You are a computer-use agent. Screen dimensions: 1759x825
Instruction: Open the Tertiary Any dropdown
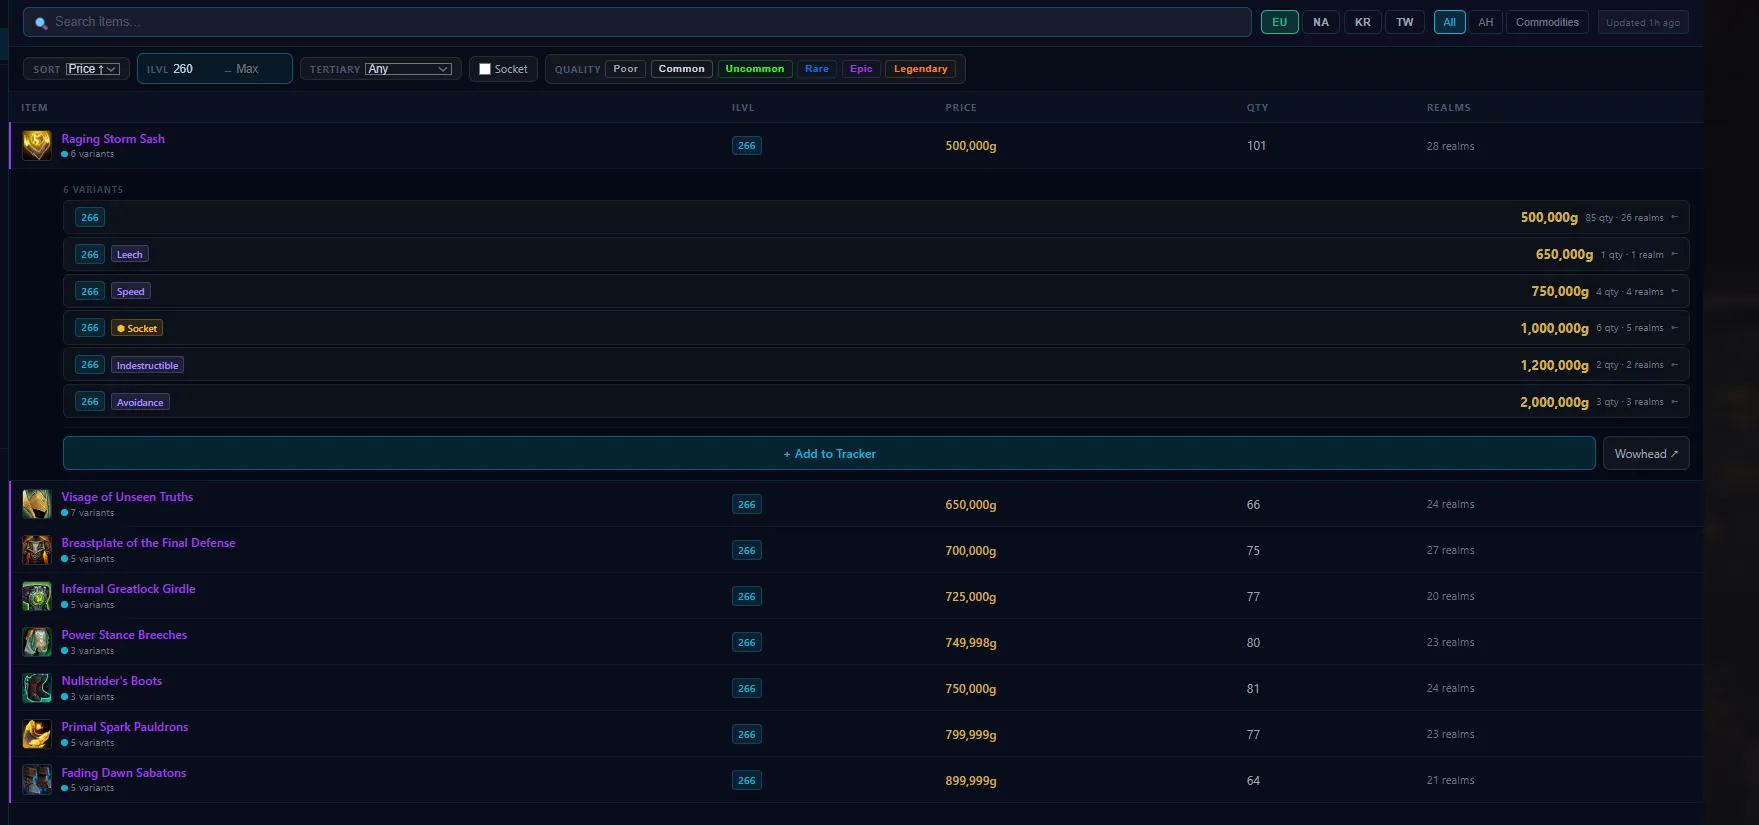pos(409,69)
